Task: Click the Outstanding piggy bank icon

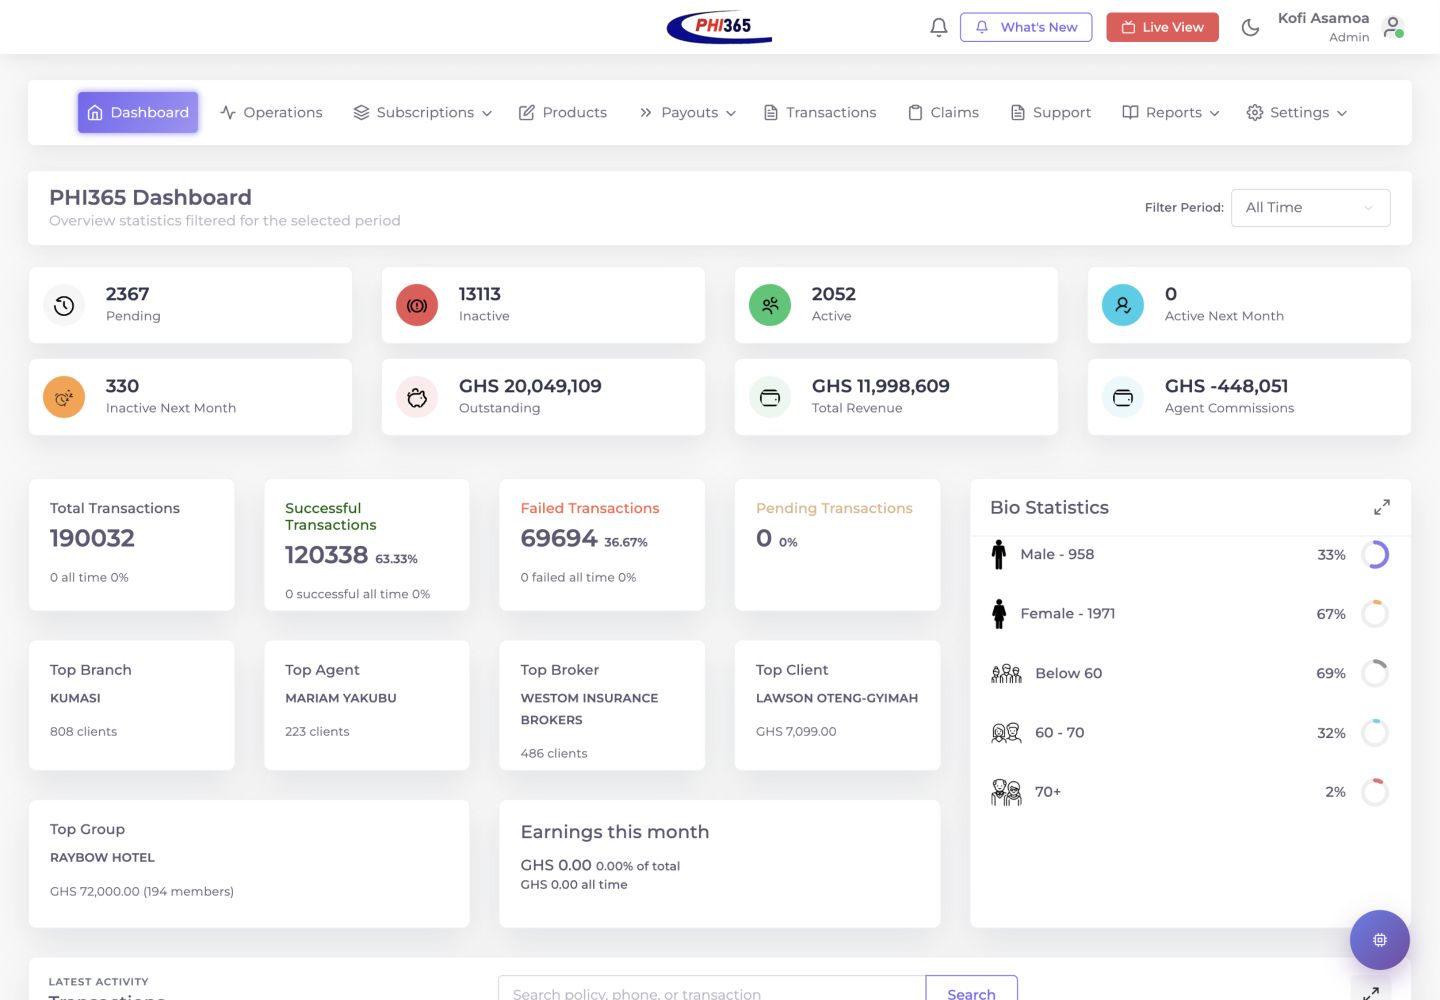Action: [417, 397]
